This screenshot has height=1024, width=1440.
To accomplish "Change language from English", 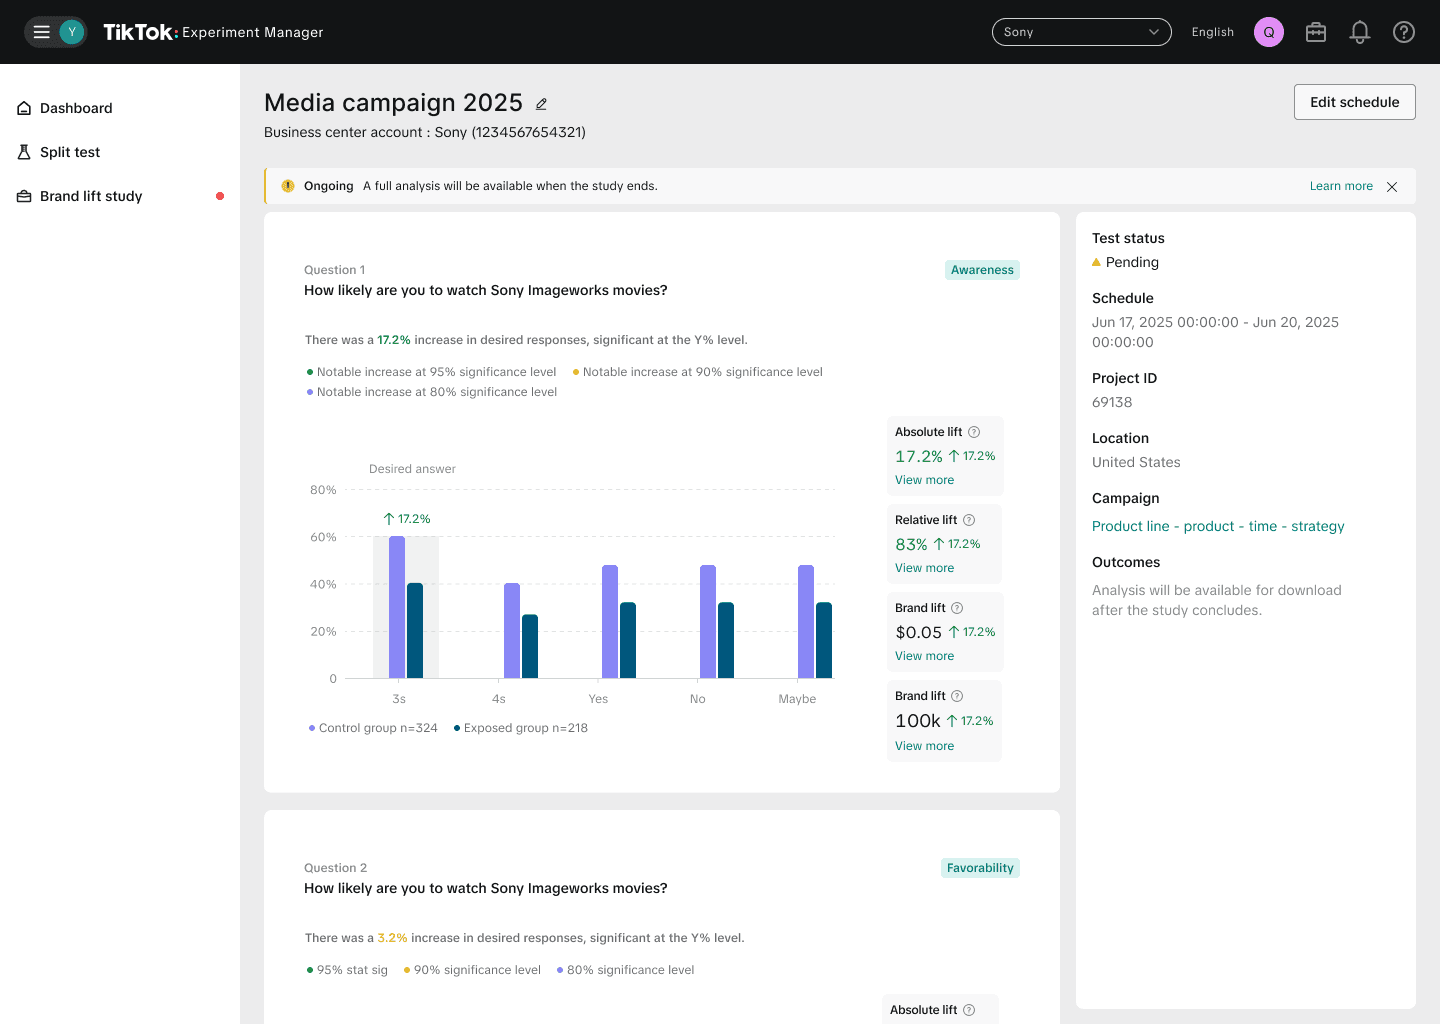I will (x=1213, y=32).
